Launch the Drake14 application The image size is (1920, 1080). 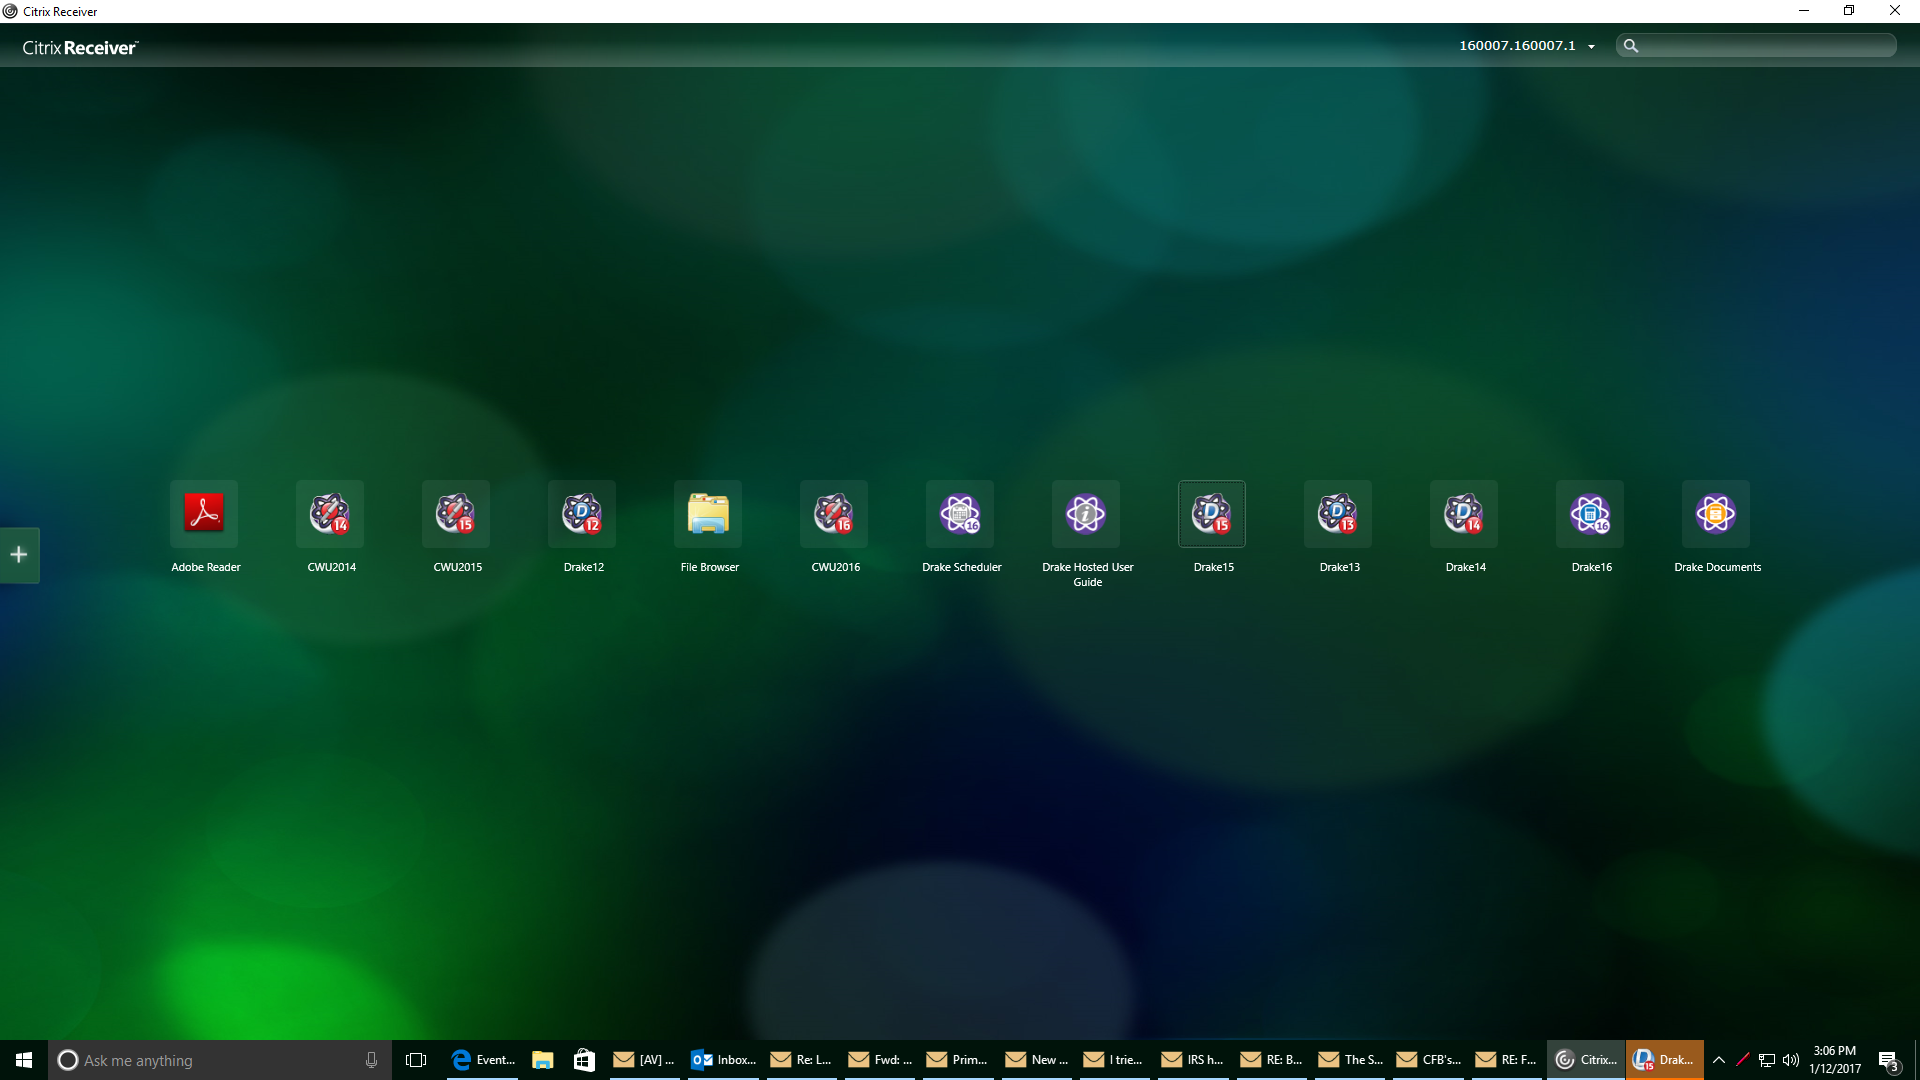click(x=1465, y=514)
